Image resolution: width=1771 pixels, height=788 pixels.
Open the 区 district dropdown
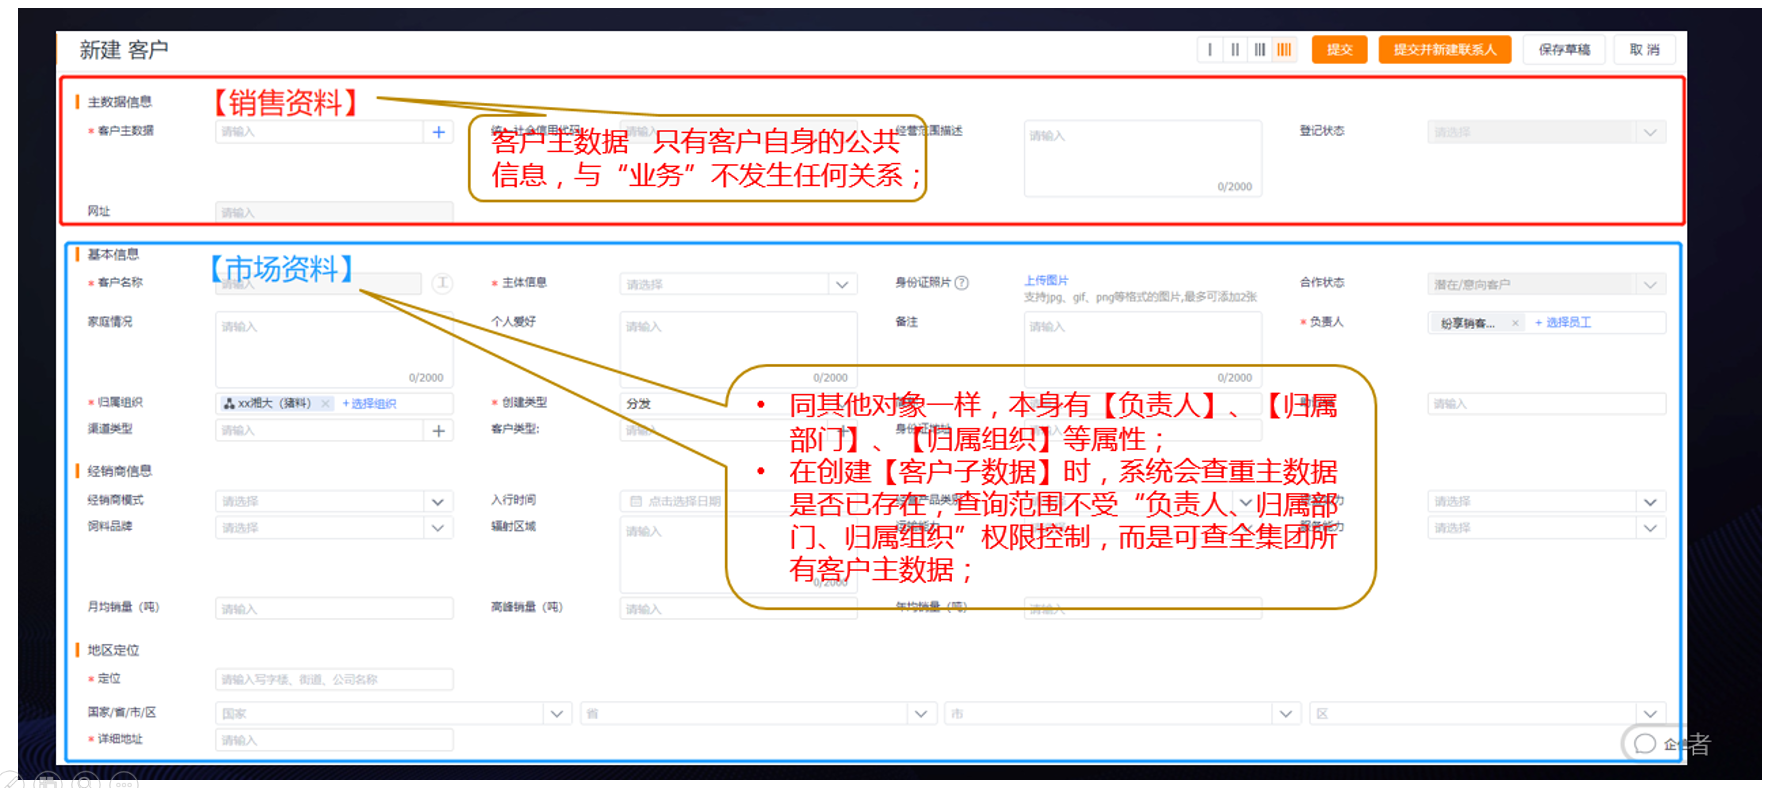(1488, 714)
